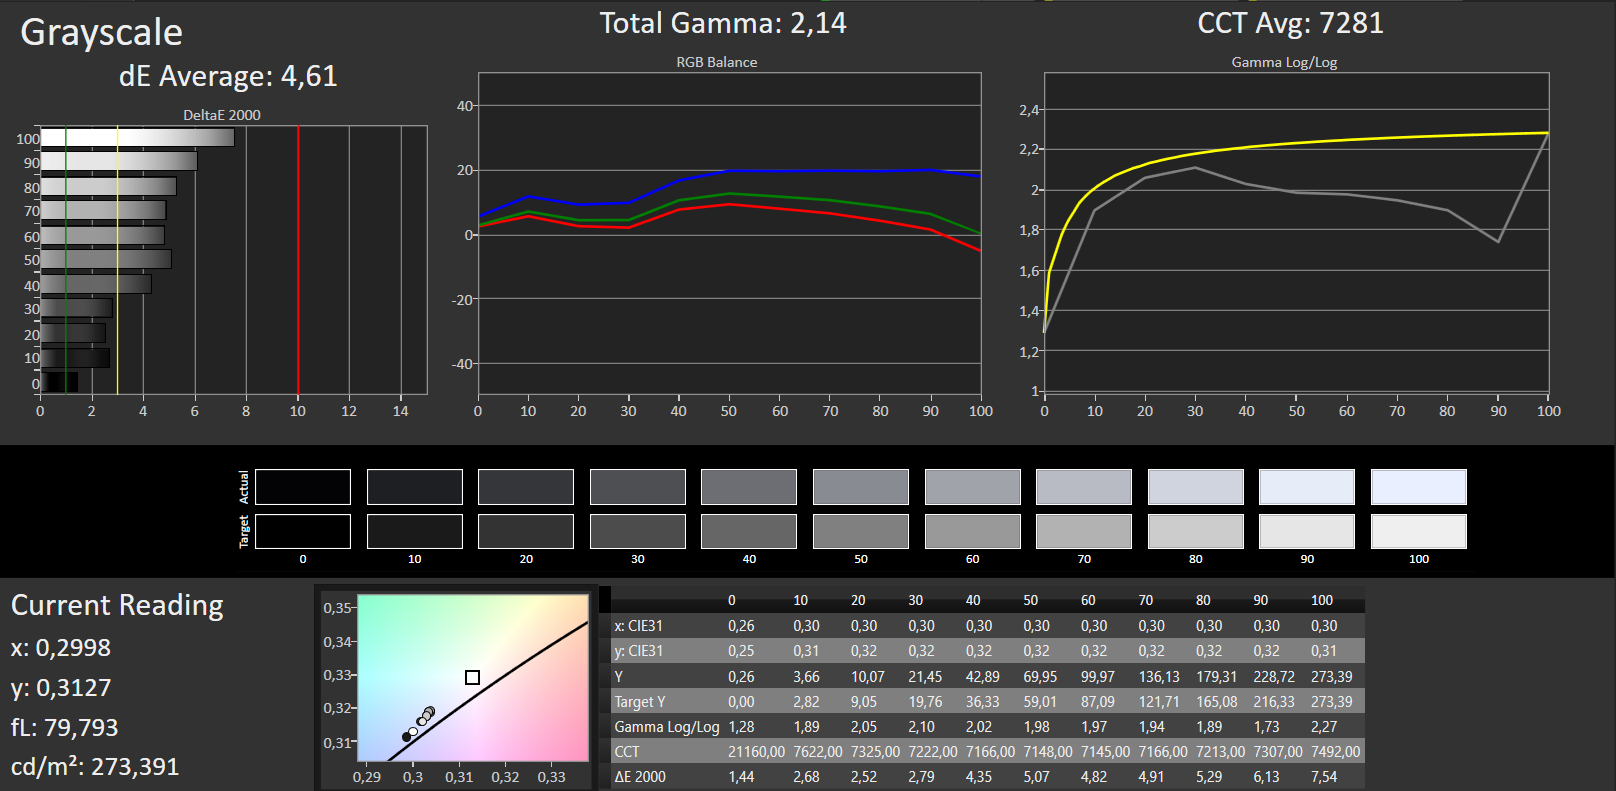Click the Current Reading heading
Screen dimensions: 1616x791
pyautogui.click(x=117, y=606)
